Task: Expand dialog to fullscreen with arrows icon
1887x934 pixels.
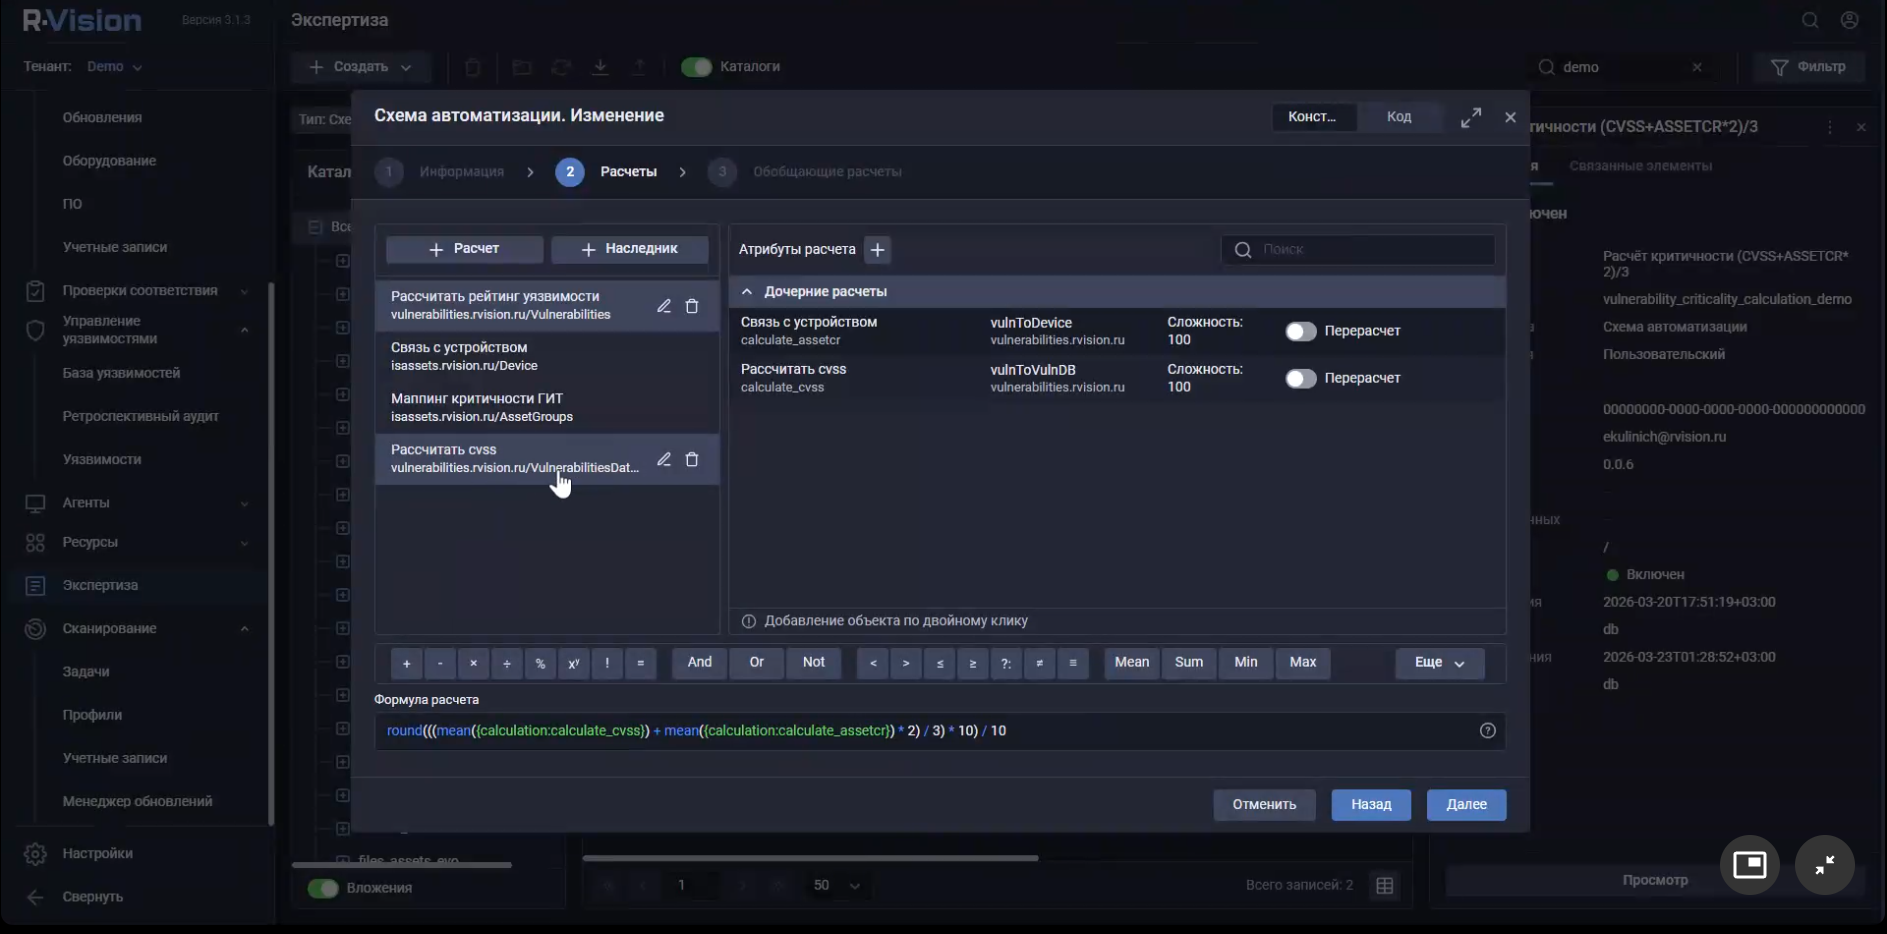Action: 1471,116
